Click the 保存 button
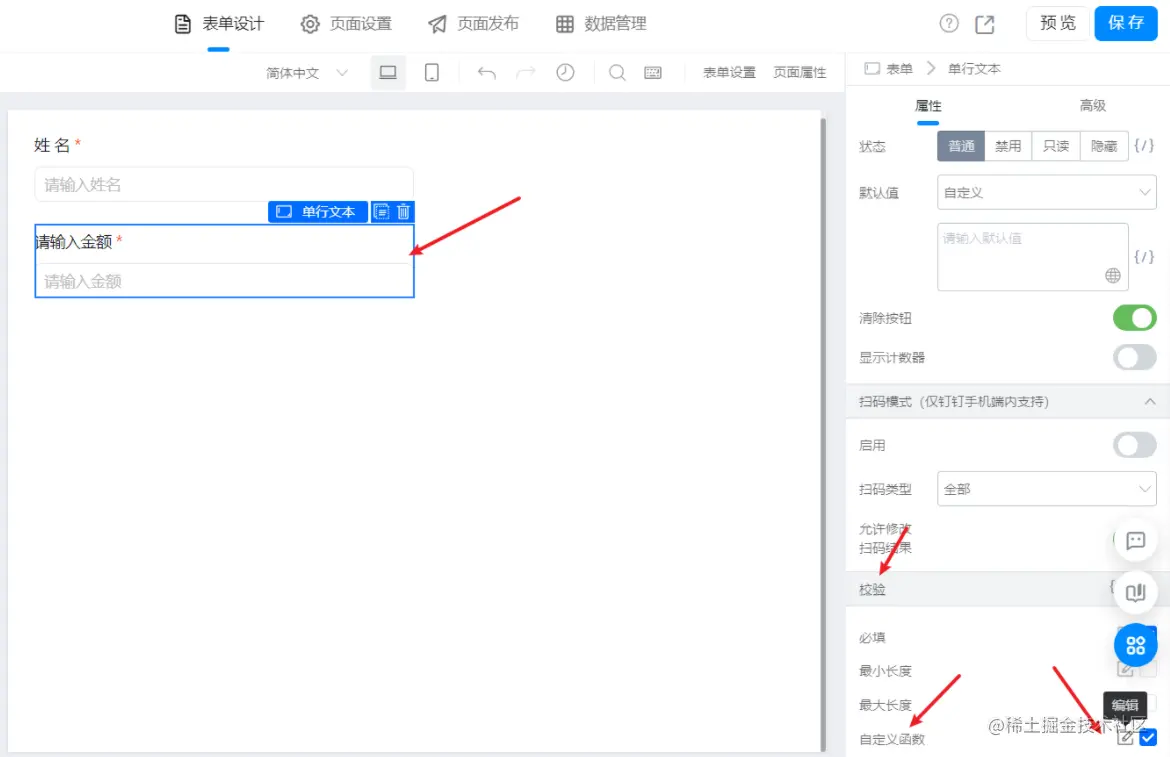This screenshot has height=757, width=1170. click(x=1126, y=24)
